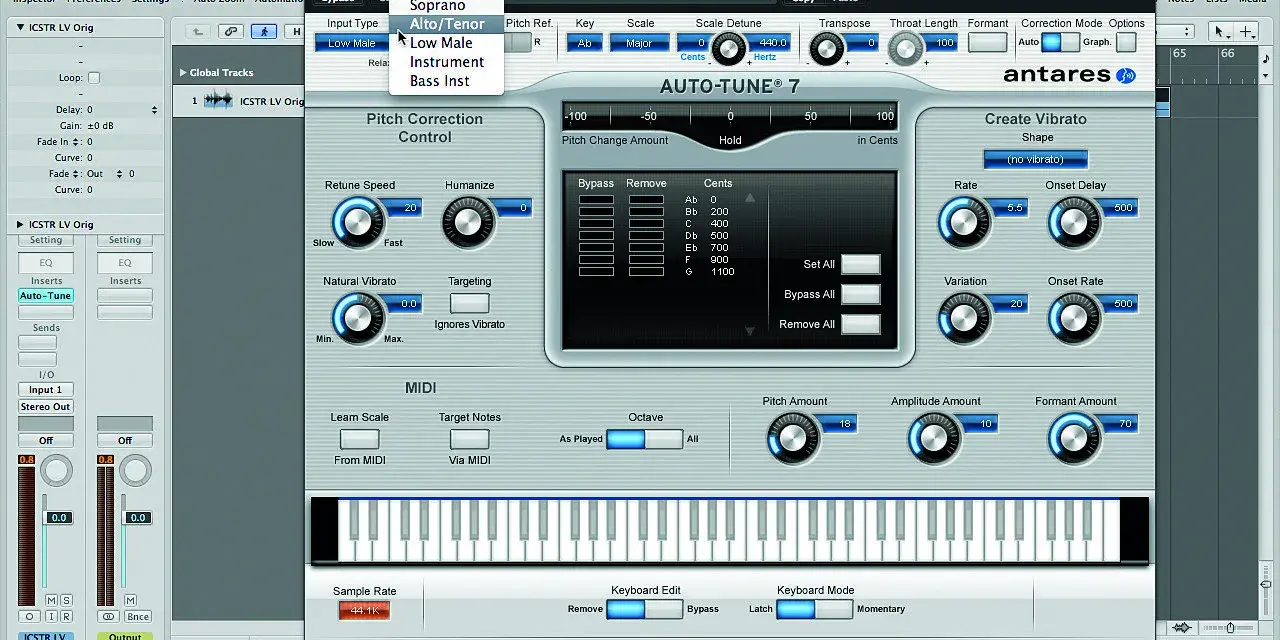Open the Scale Major dropdown
Viewport: 1280px width, 640px height.
pos(639,43)
